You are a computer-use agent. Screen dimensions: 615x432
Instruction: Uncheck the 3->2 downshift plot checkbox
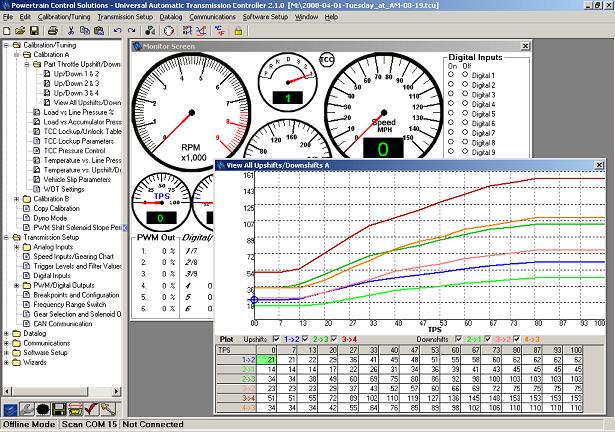pyautogui.click(x=488, y=339)
